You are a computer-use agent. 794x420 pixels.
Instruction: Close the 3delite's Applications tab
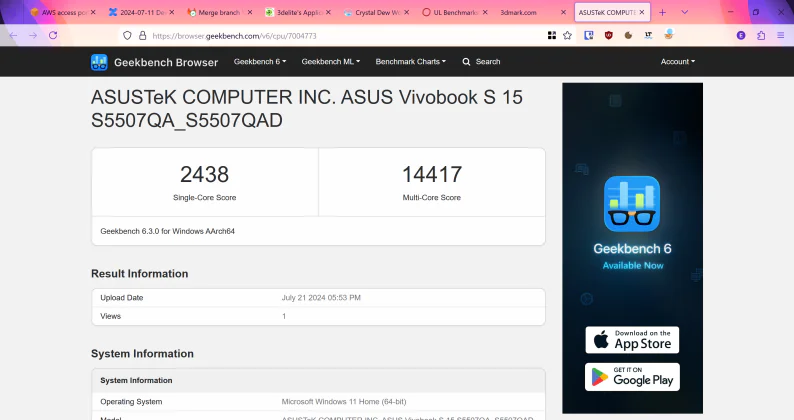pyautogui.click(x=328, y=12)
